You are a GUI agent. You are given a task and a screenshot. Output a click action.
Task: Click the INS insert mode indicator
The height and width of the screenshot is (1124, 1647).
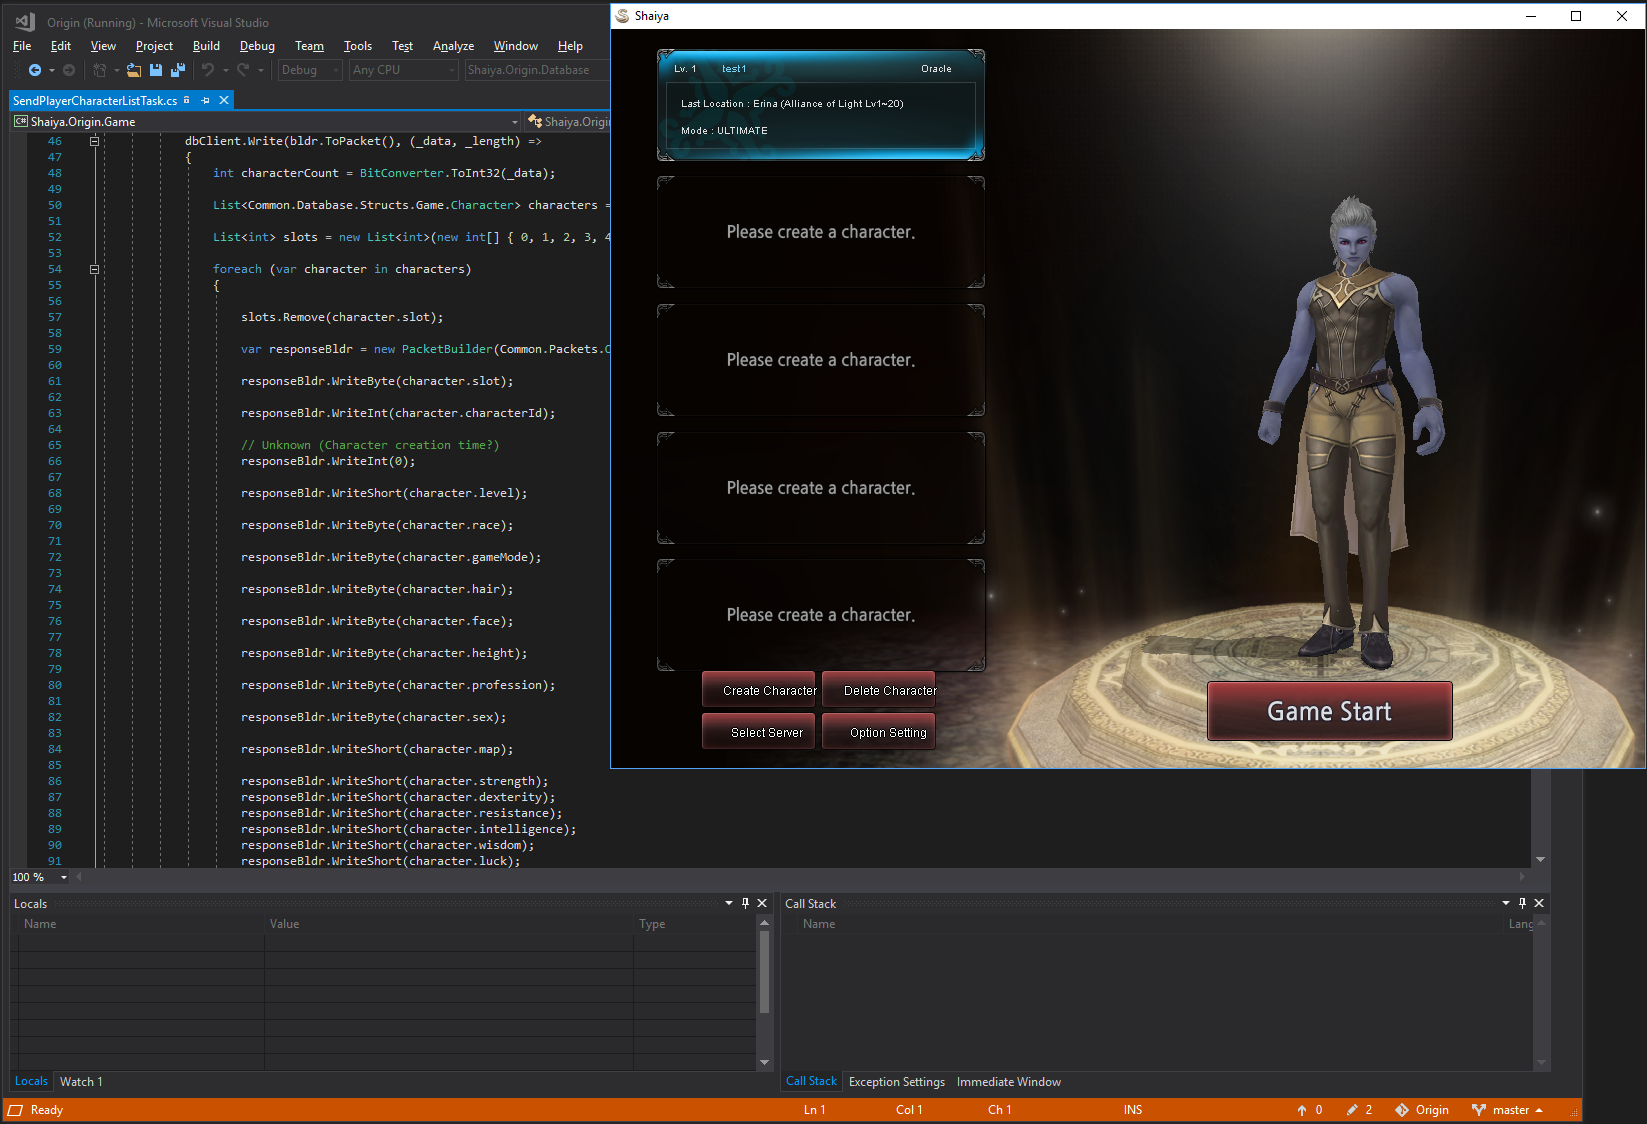[1133, 1110]
